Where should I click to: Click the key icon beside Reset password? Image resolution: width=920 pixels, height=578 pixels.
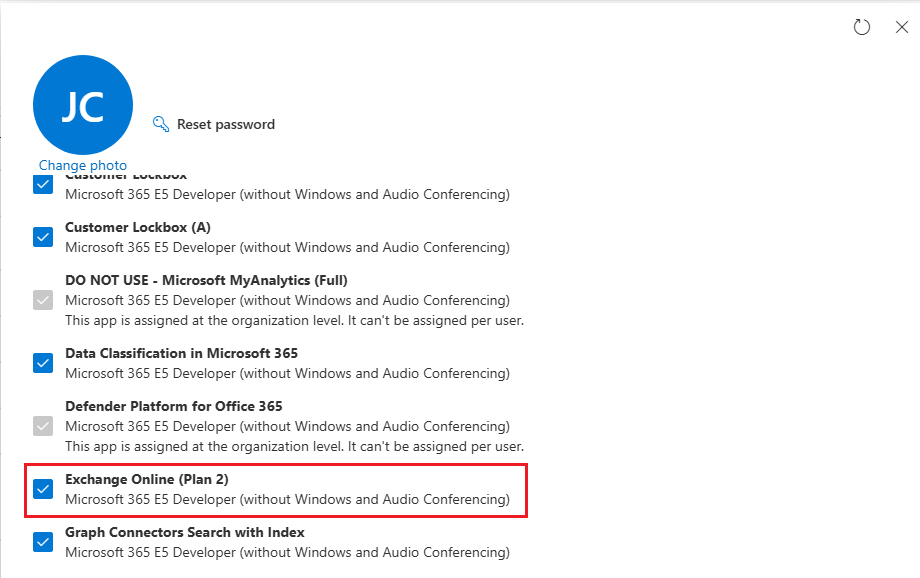coord(161,124)
